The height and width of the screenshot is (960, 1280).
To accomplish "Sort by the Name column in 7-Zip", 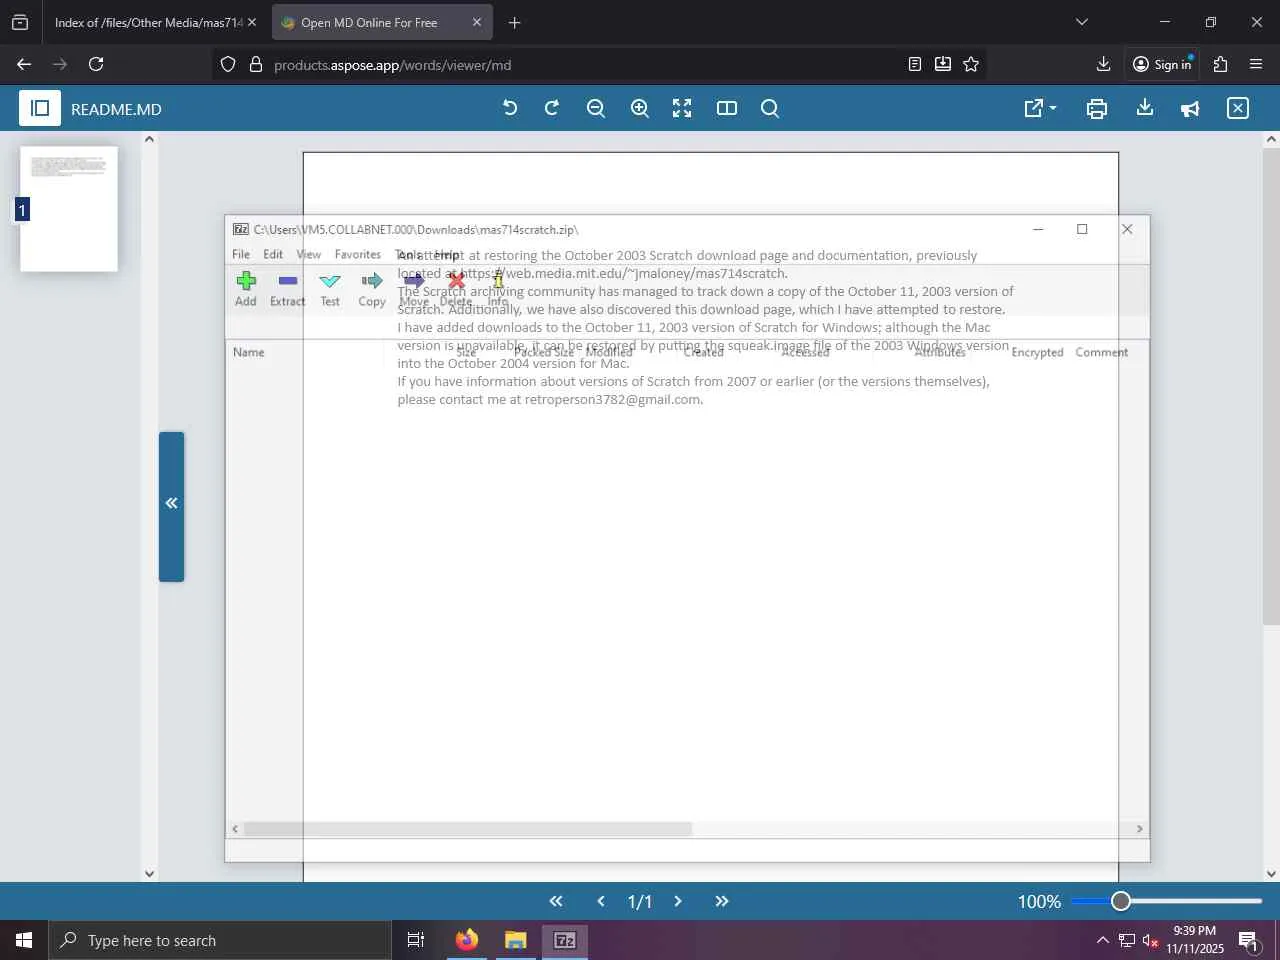I will [249, 352].
